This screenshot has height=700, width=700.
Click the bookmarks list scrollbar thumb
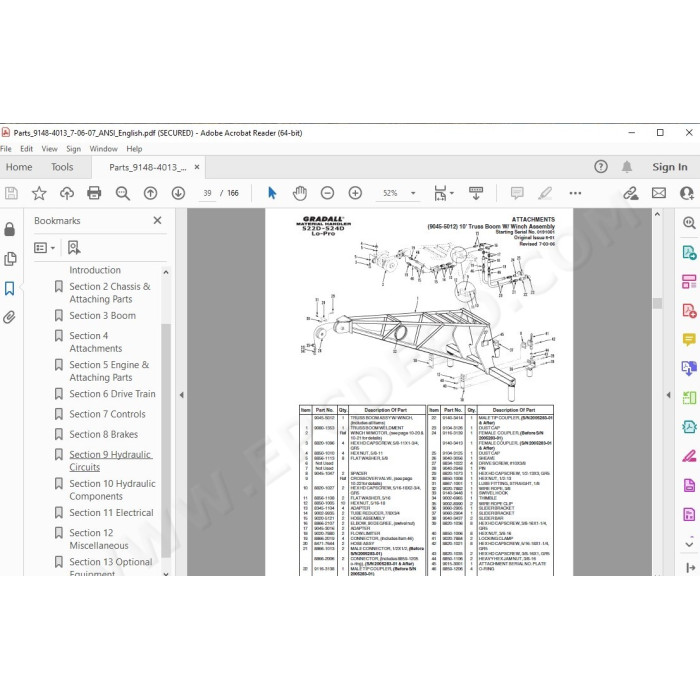tap(166, 440)
